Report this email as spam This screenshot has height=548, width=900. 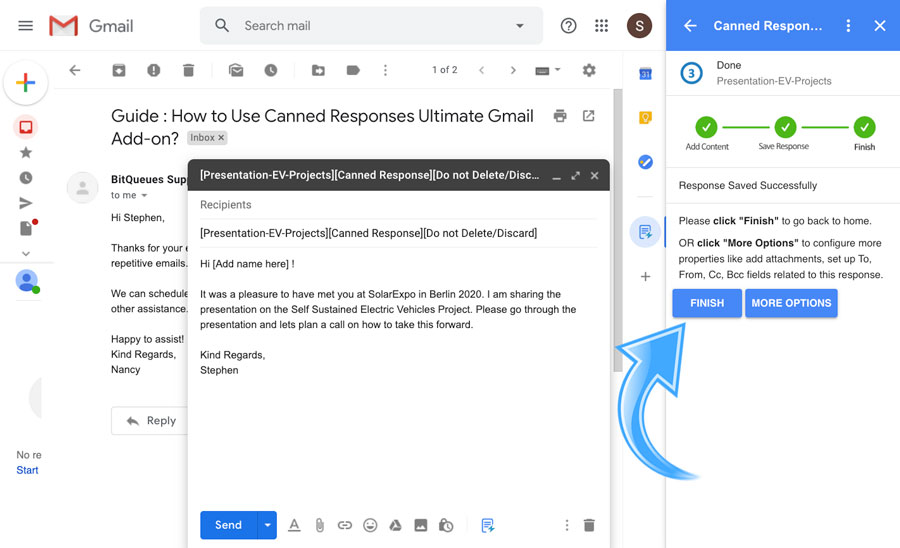click(153, 70)
